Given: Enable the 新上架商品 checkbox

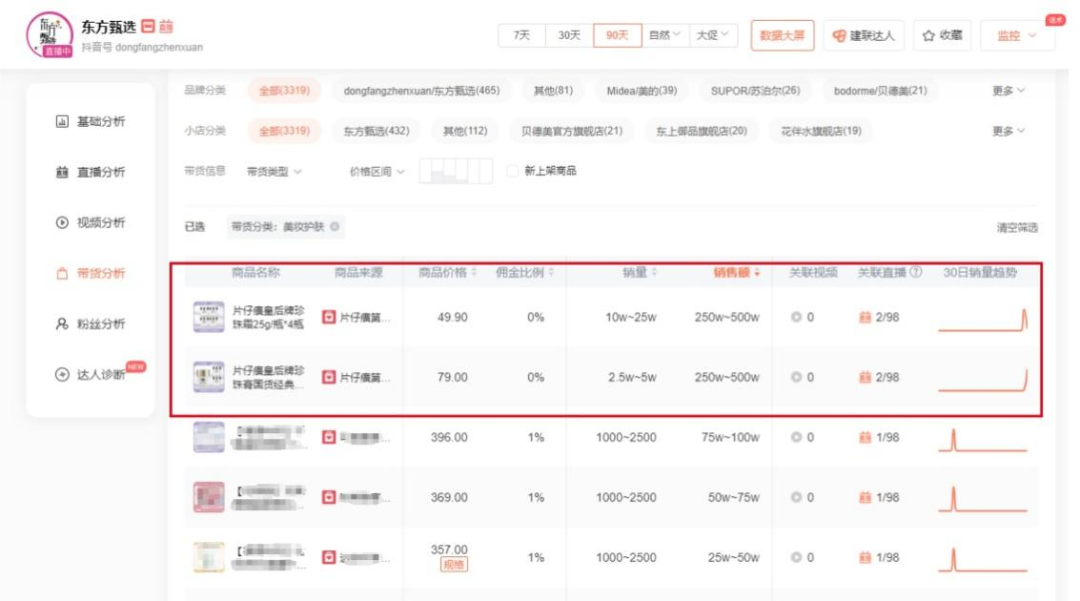Looking at the screenshot, I should [x=512, y=171].
